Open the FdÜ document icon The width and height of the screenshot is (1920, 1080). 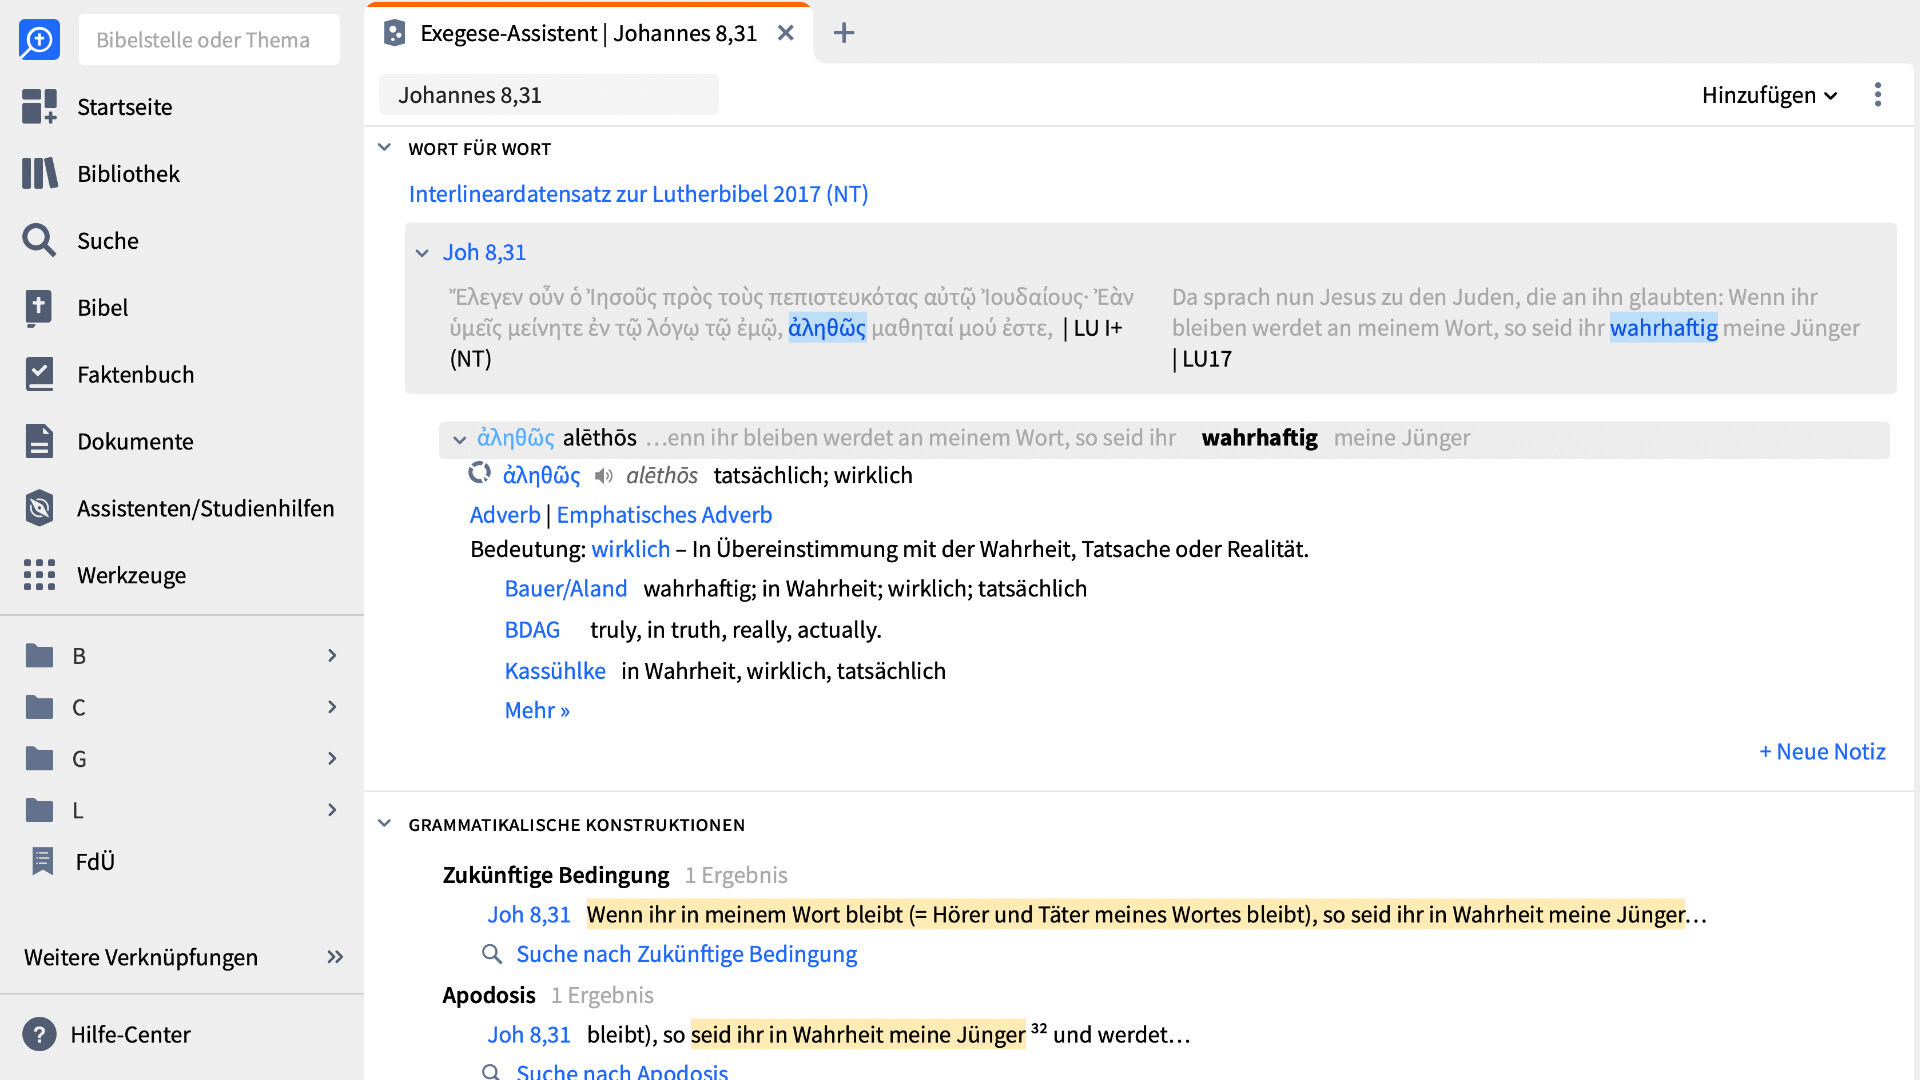pos(42,861)
